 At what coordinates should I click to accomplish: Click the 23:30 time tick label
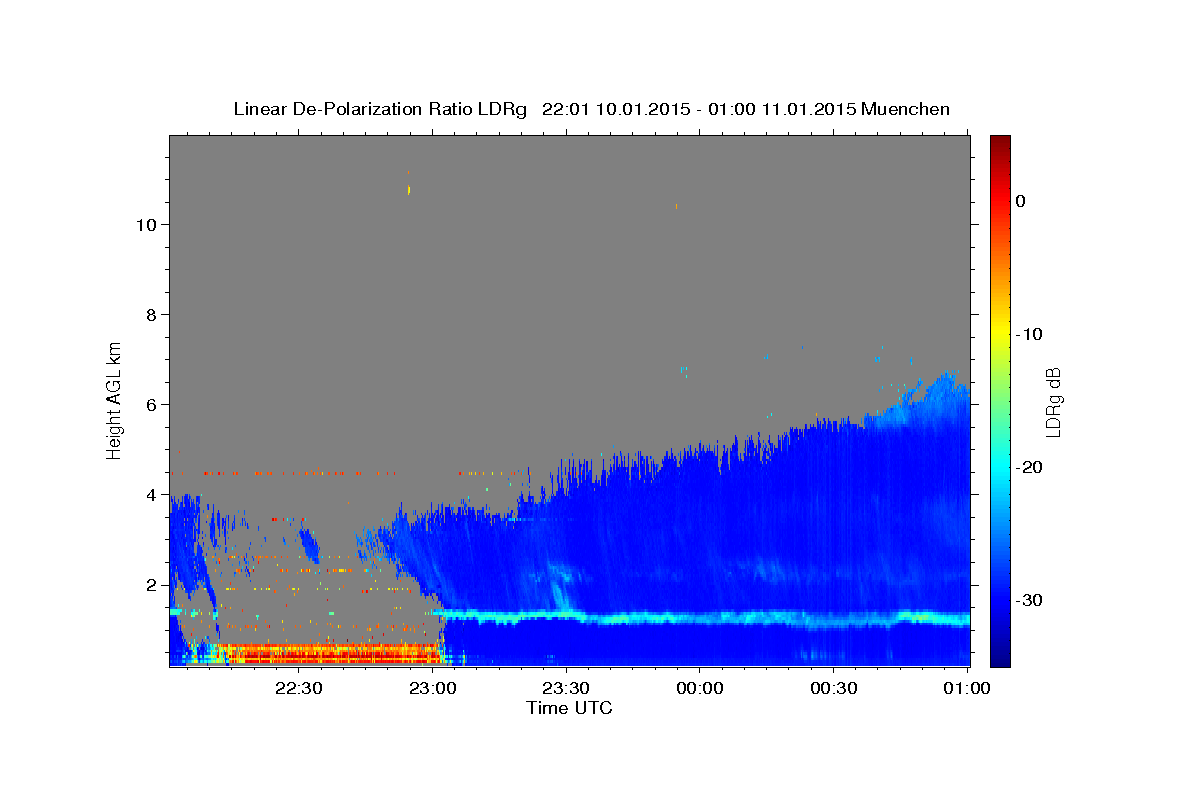(x=566, y=688)
